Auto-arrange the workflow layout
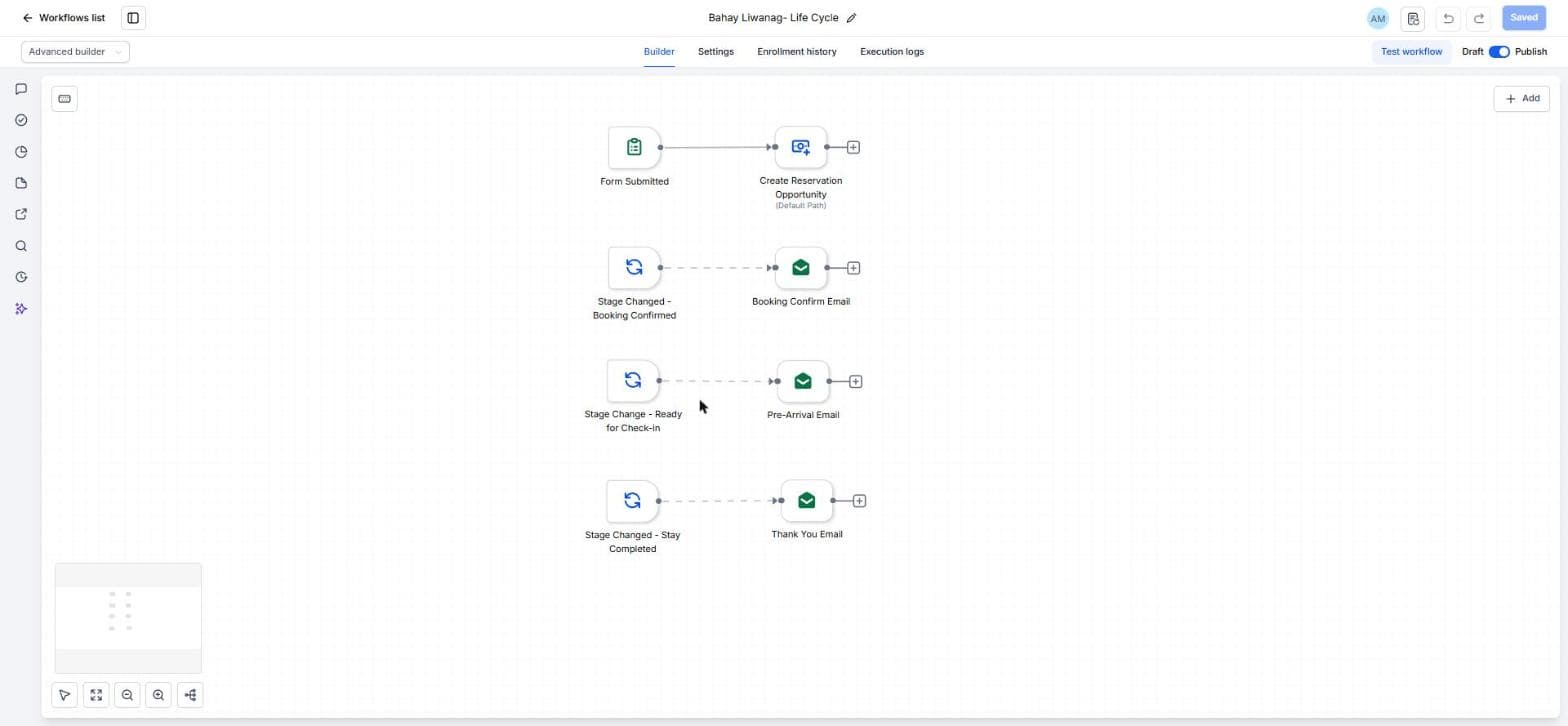The height and width of the screenshot is (726, 1568). [190, 695]
